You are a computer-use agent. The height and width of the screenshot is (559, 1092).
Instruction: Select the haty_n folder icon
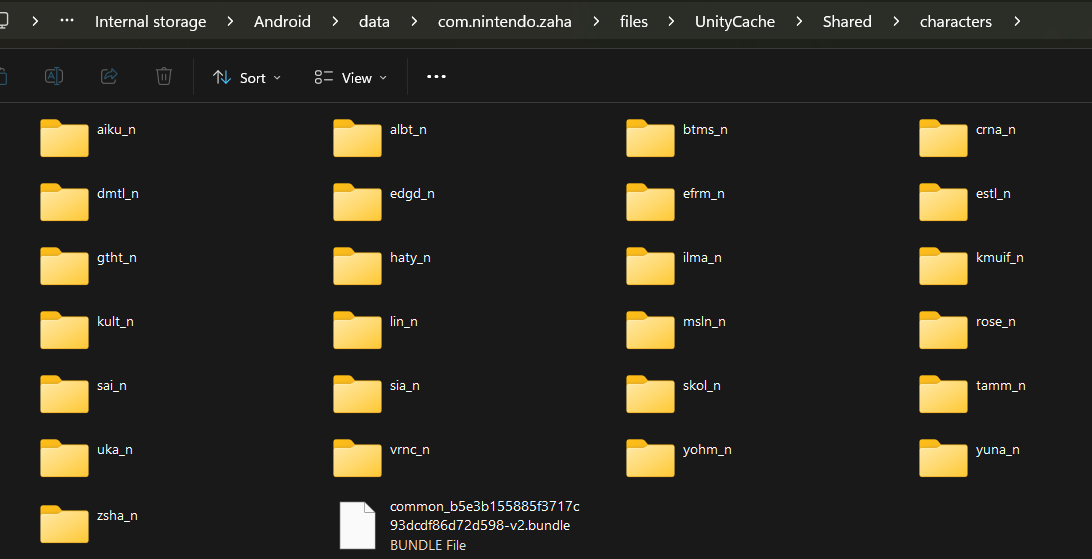click(357, 266)
